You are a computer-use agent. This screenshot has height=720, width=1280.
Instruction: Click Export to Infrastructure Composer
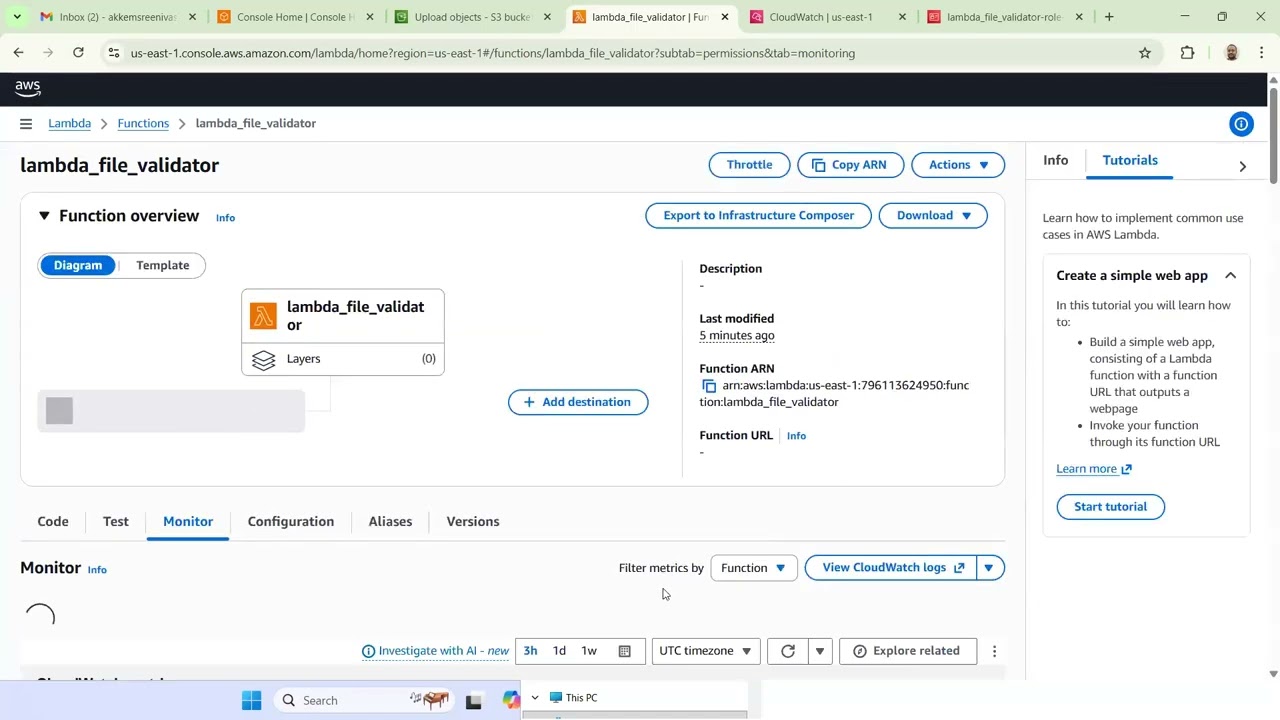click(758, 216)
